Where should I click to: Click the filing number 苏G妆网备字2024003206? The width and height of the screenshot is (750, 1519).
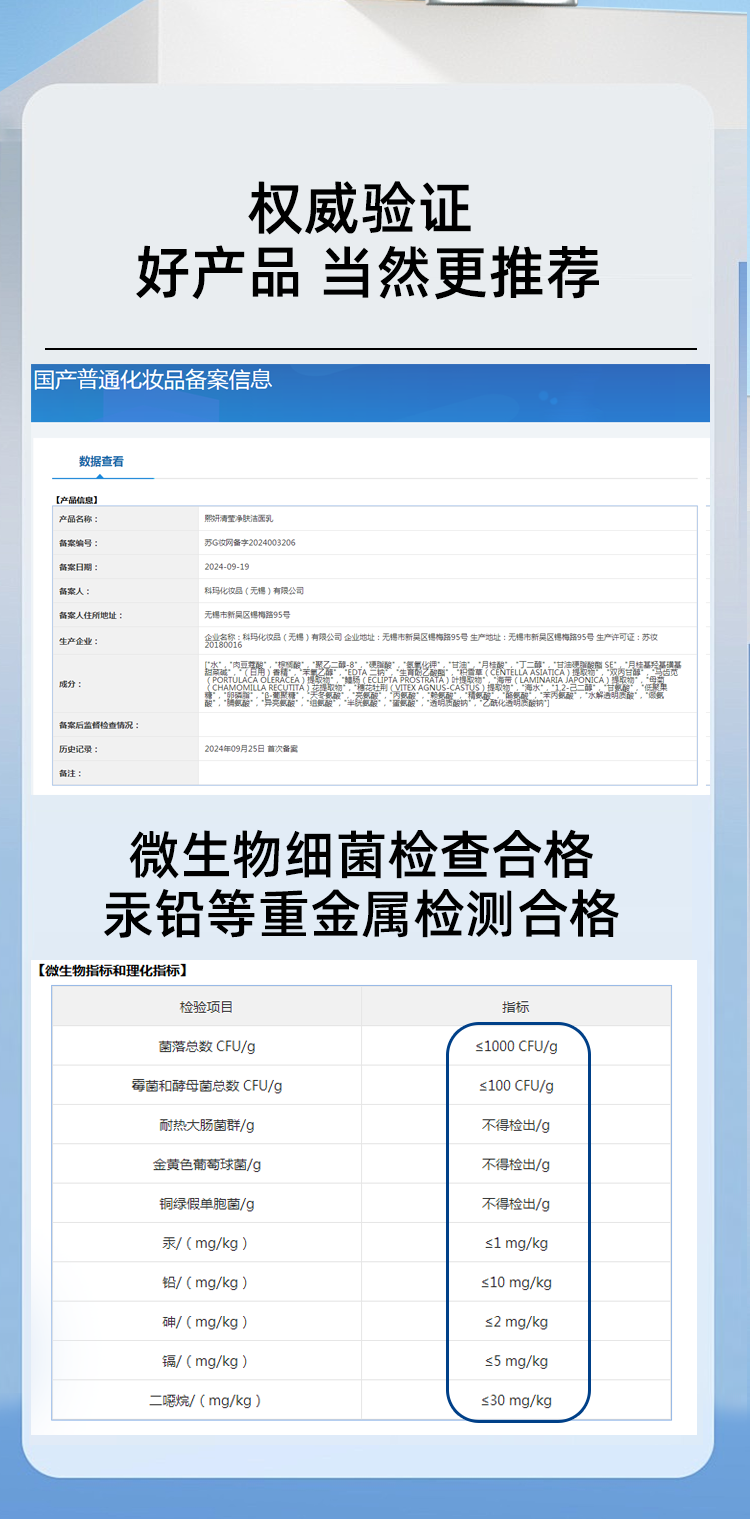tap(249, 543)
